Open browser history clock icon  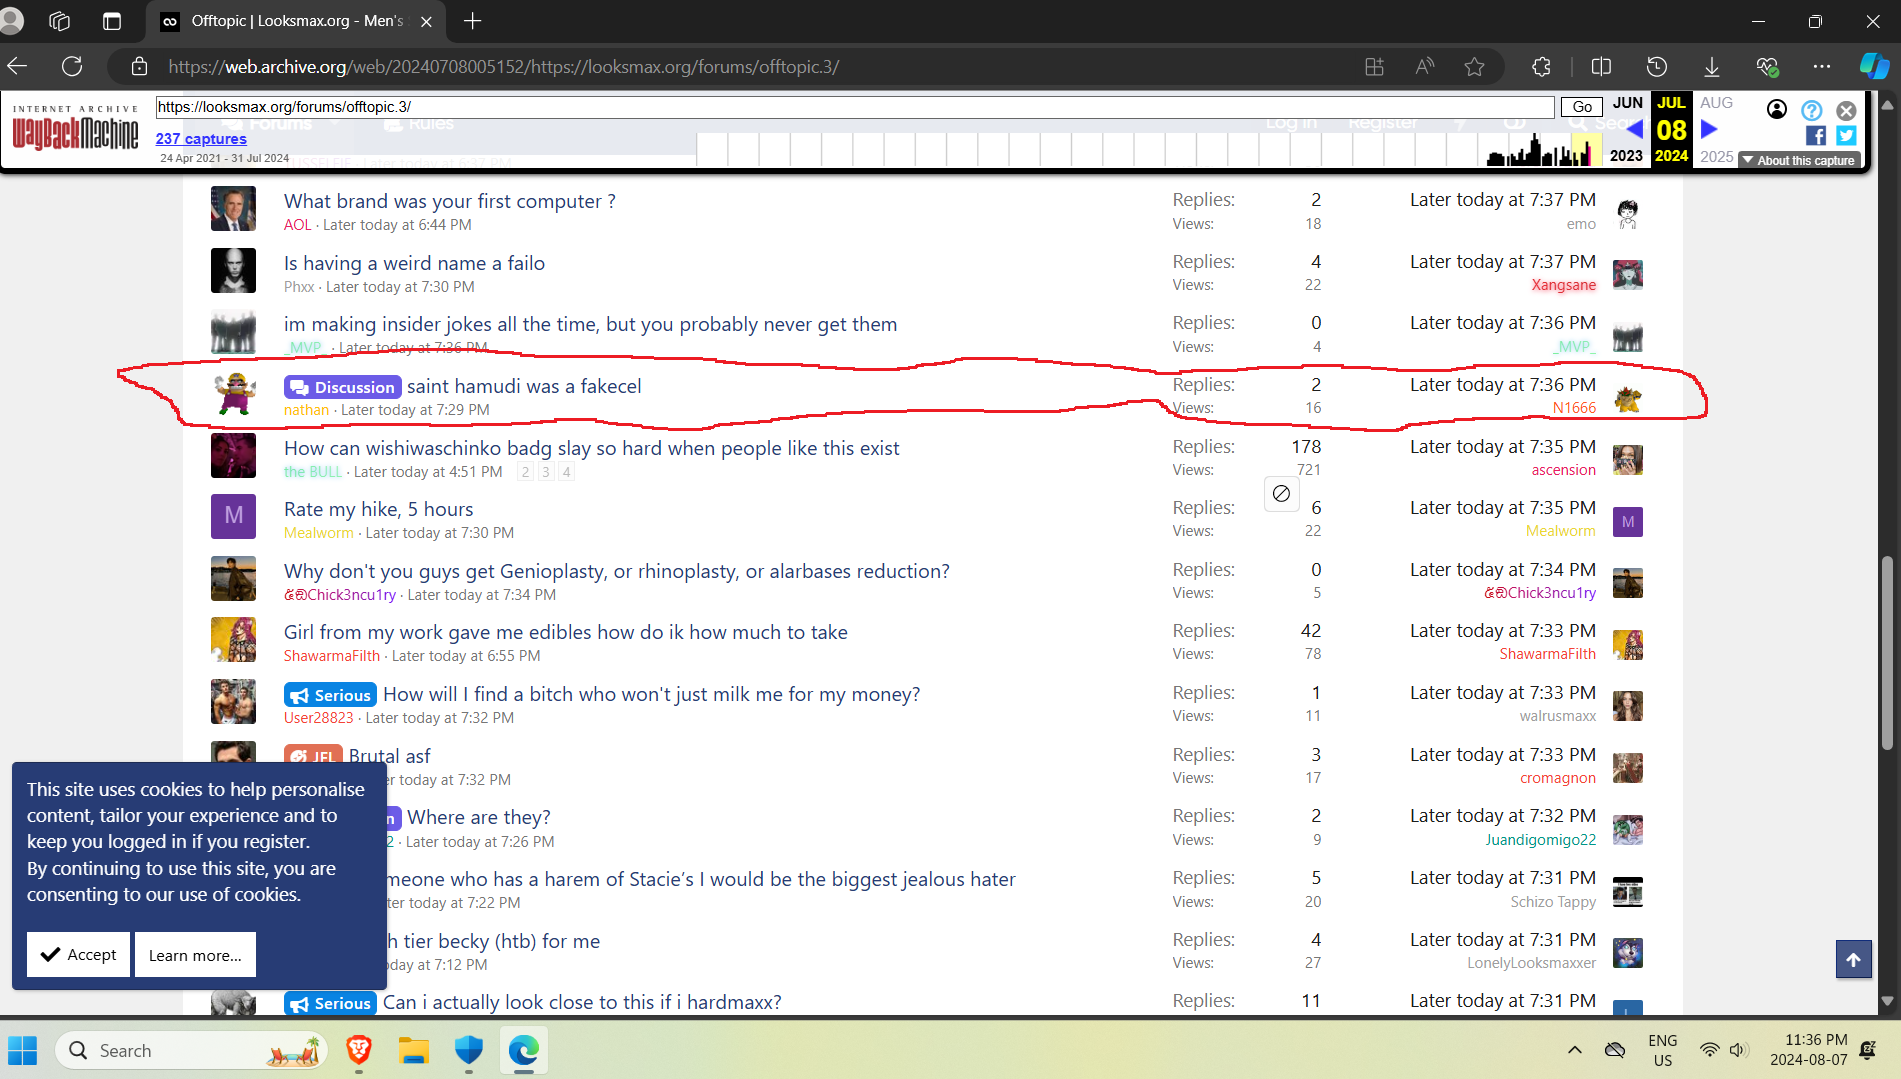[1657, 67]
